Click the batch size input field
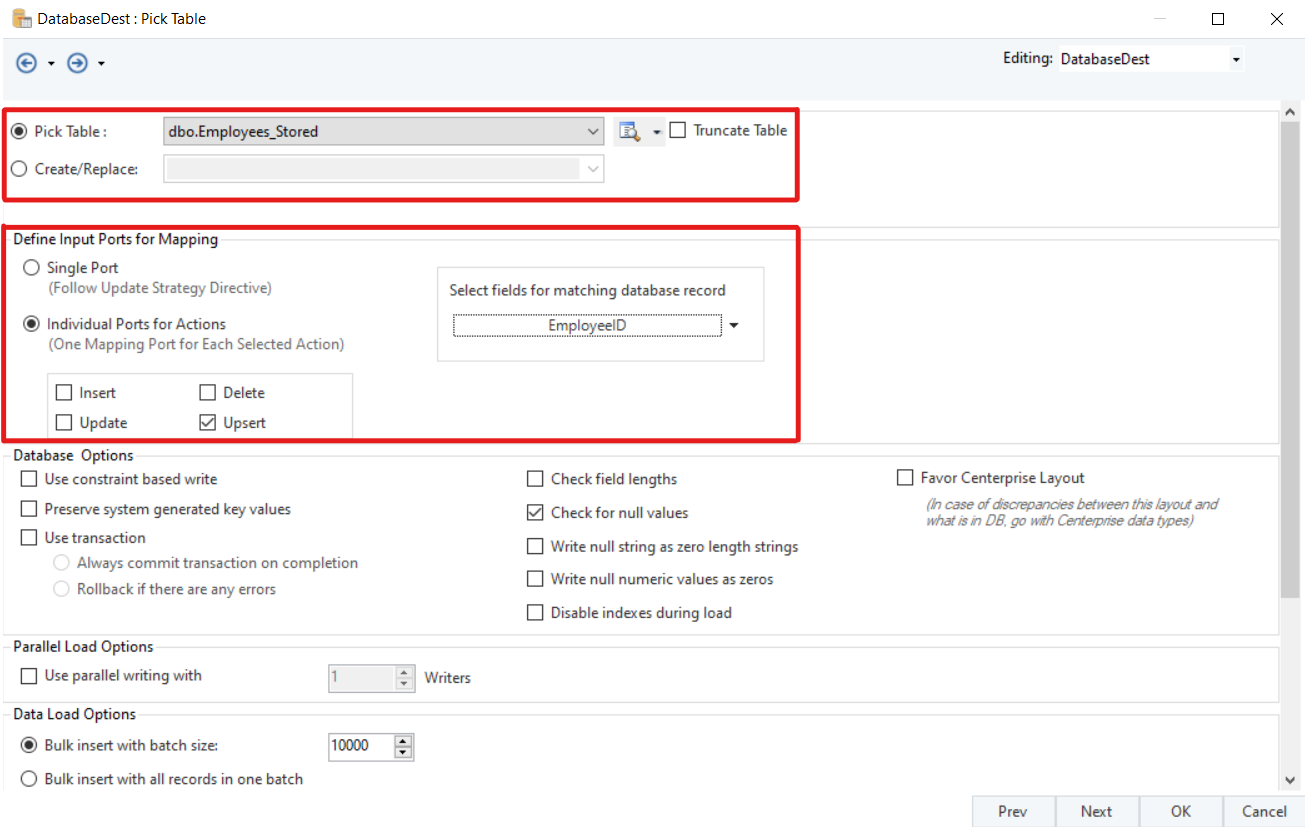The height and width of the screenshot is (827, 1305). tap(360, 746)
